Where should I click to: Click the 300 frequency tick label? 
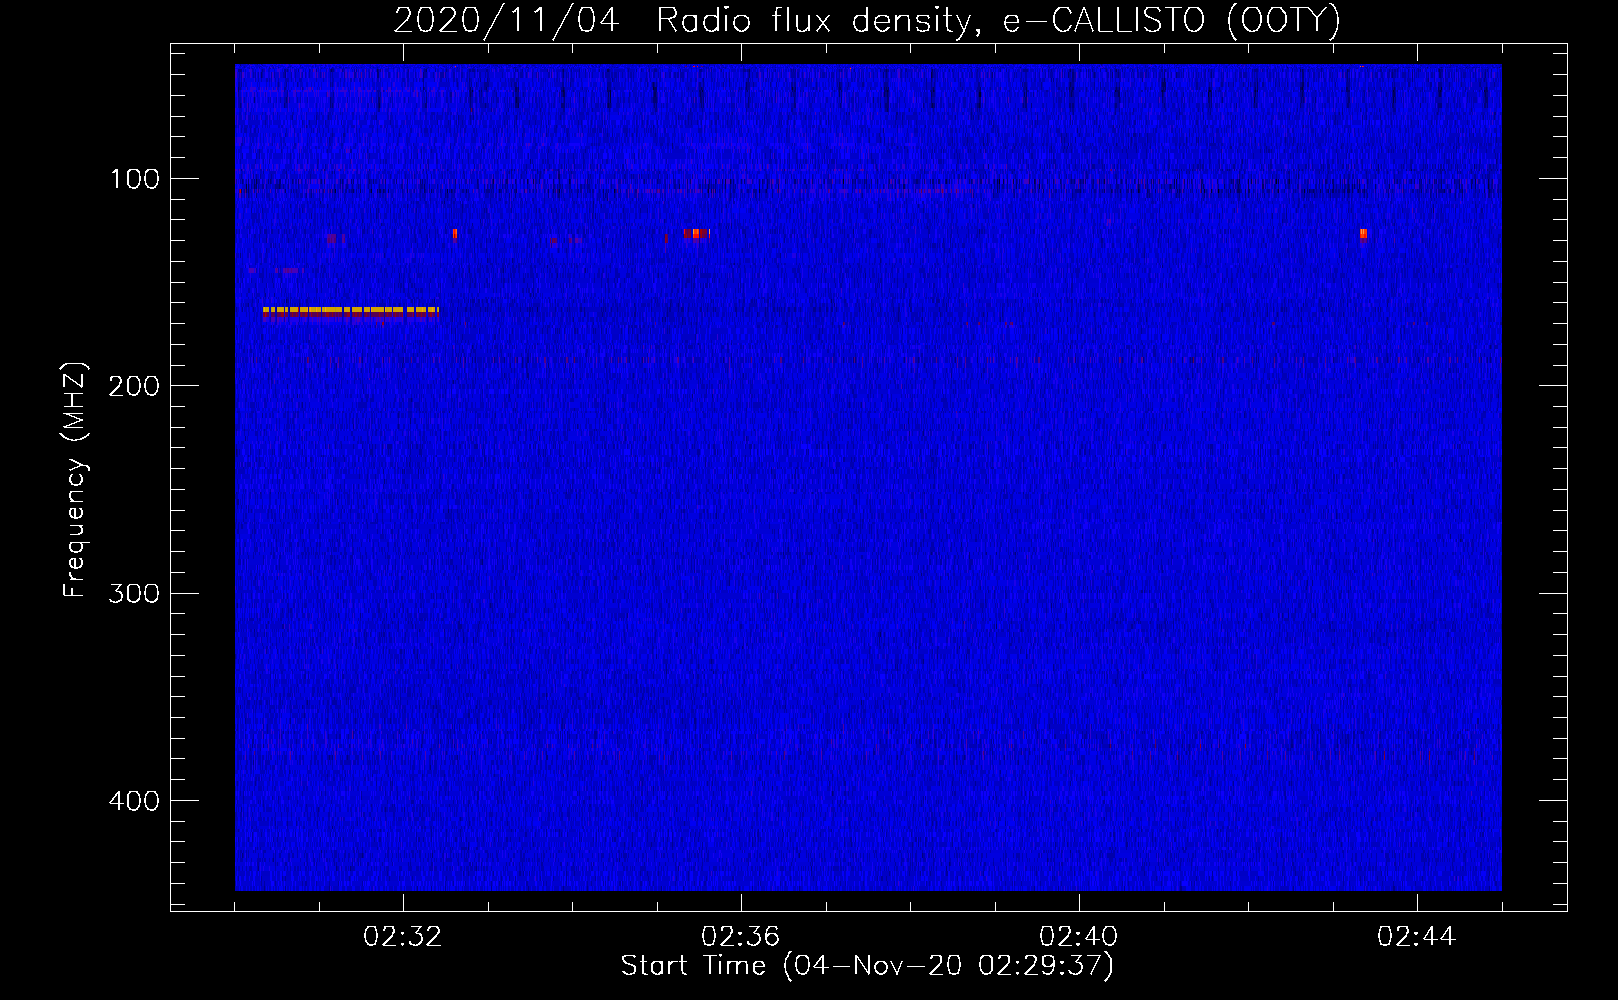(134, 593)
